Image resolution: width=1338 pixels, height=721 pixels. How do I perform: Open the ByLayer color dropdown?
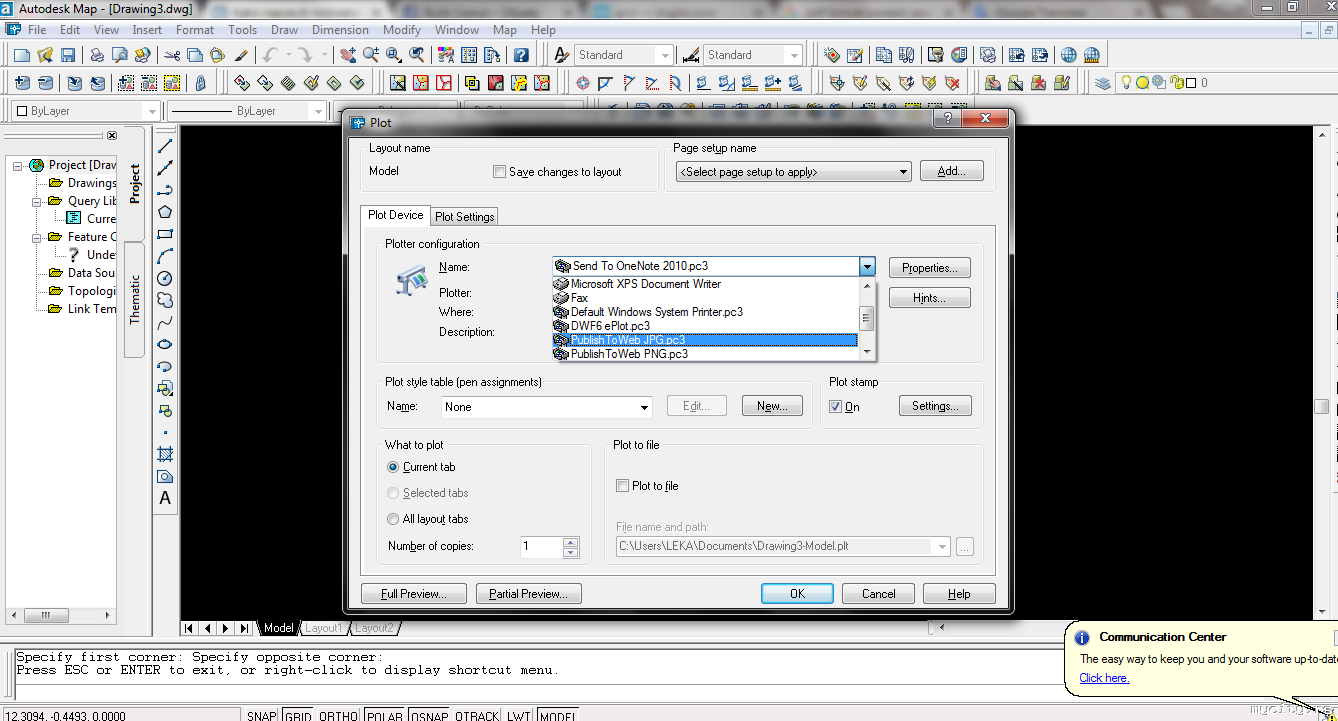[152, 111]
